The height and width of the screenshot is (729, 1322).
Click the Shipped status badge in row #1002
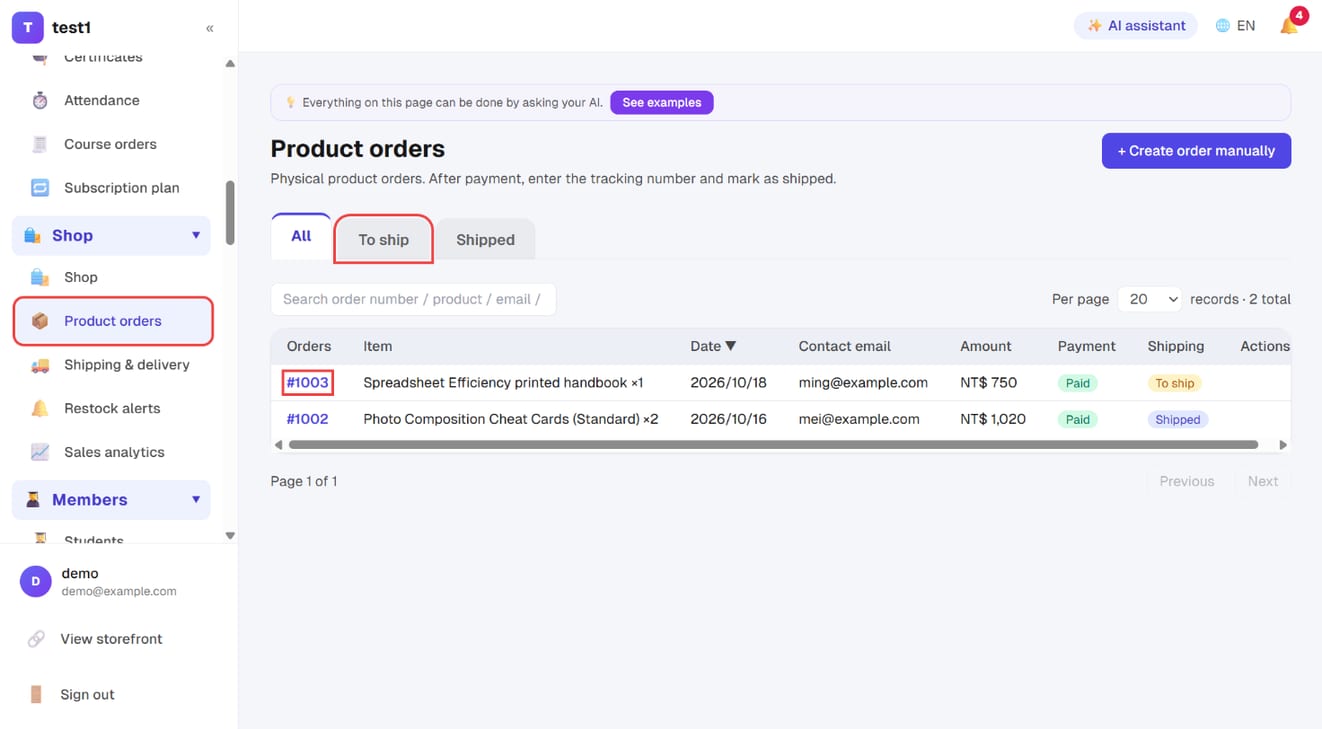point(1177,419)
